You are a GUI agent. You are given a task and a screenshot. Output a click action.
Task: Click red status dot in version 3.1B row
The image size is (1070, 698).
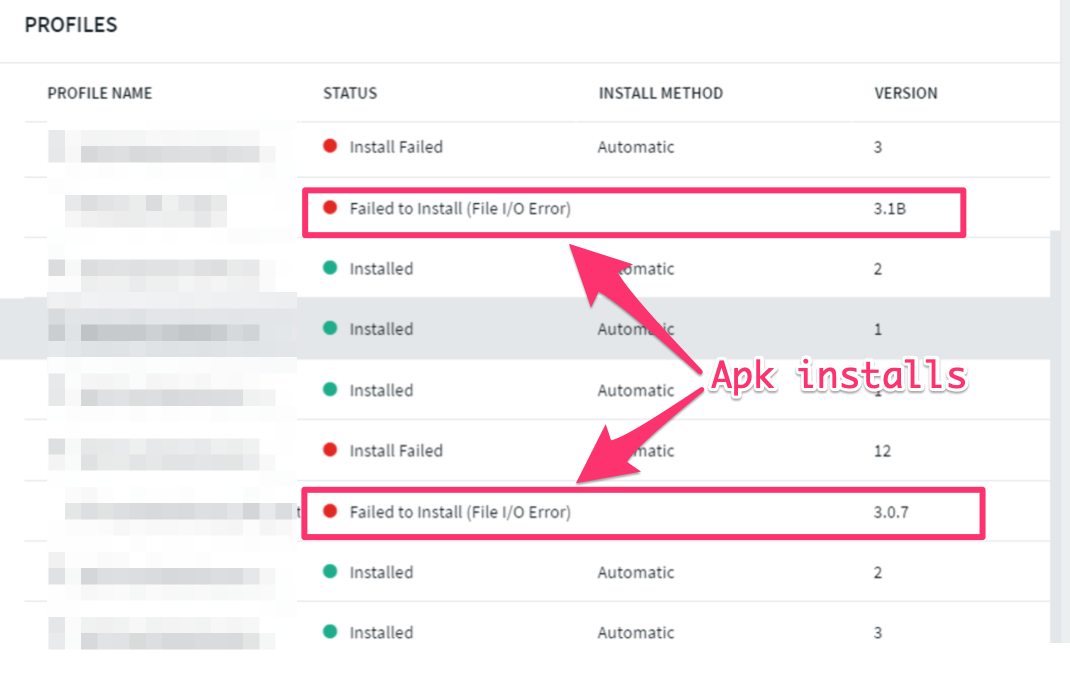(330, 208)
